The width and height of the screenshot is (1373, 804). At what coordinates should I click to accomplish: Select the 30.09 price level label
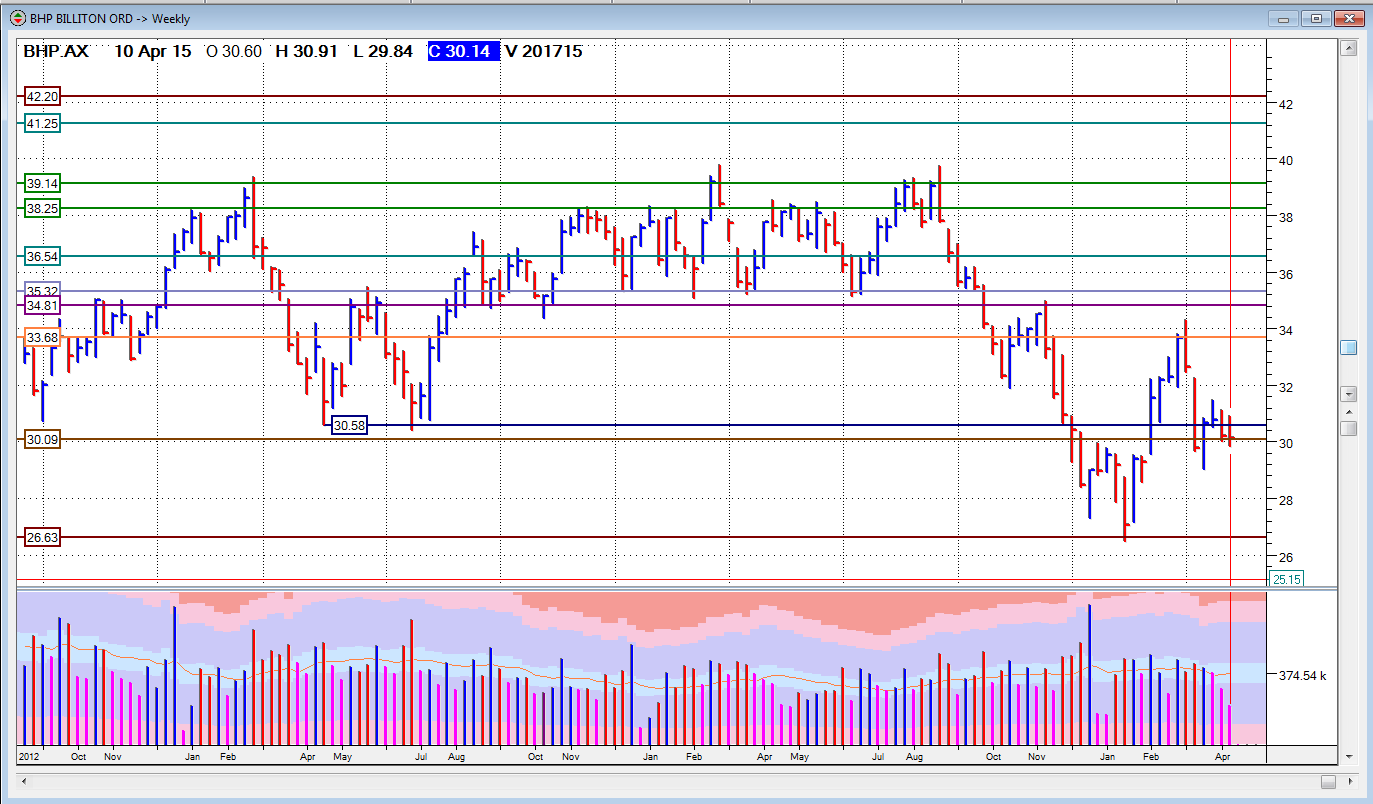coord(42,439)
